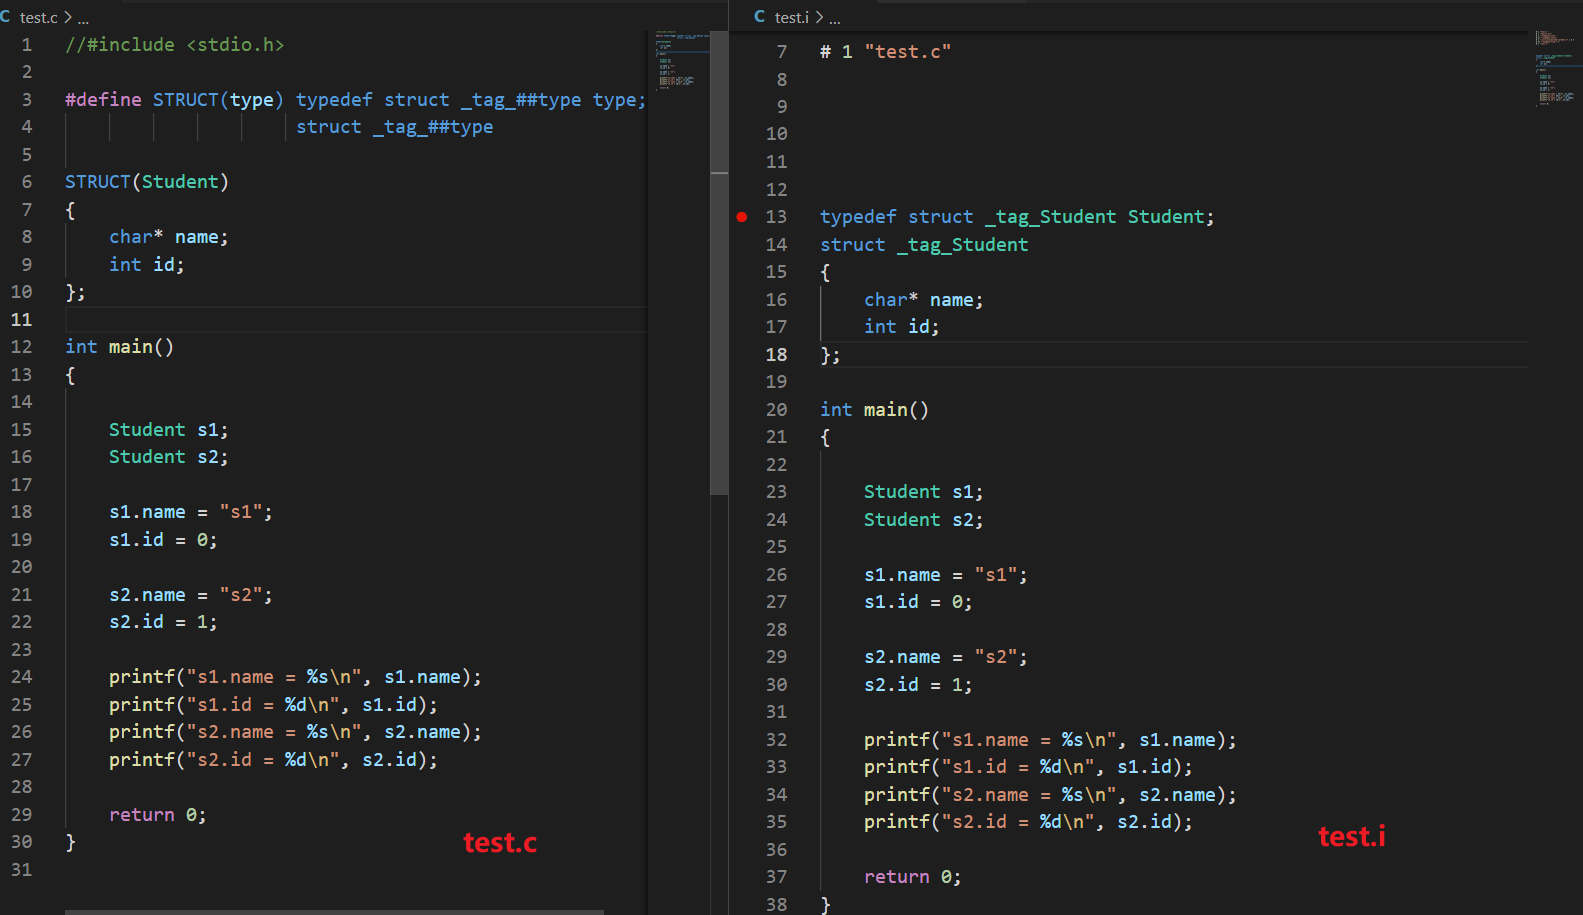The width and height of the screenshot is (1583, 915).
Task: Click 'Student s1;' on line 23 of test.i
Action: pos(924,492)
